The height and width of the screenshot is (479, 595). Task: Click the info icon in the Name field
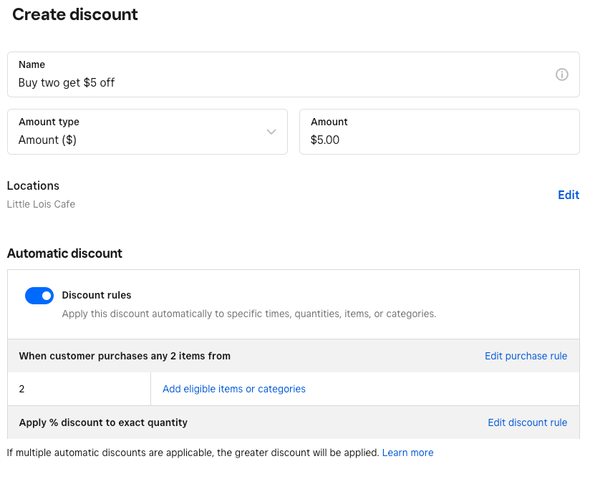[x=562, y=74]
